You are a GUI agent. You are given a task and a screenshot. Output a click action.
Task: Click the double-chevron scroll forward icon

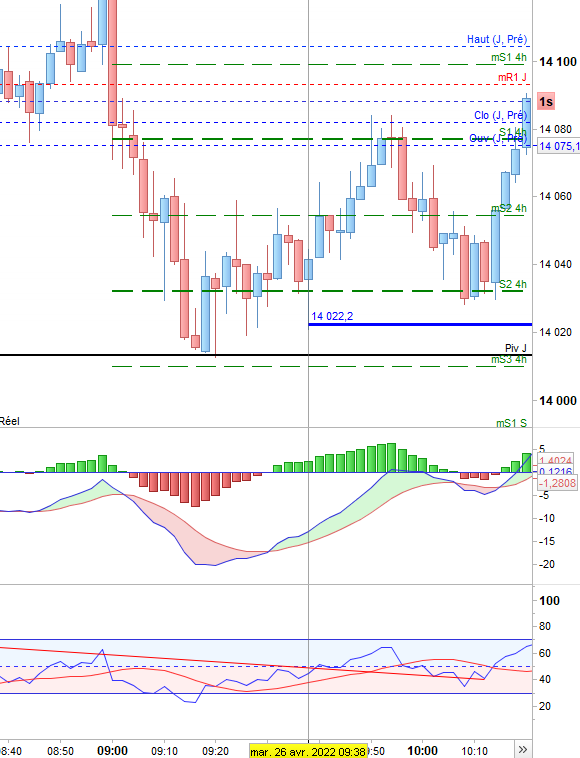522,750
